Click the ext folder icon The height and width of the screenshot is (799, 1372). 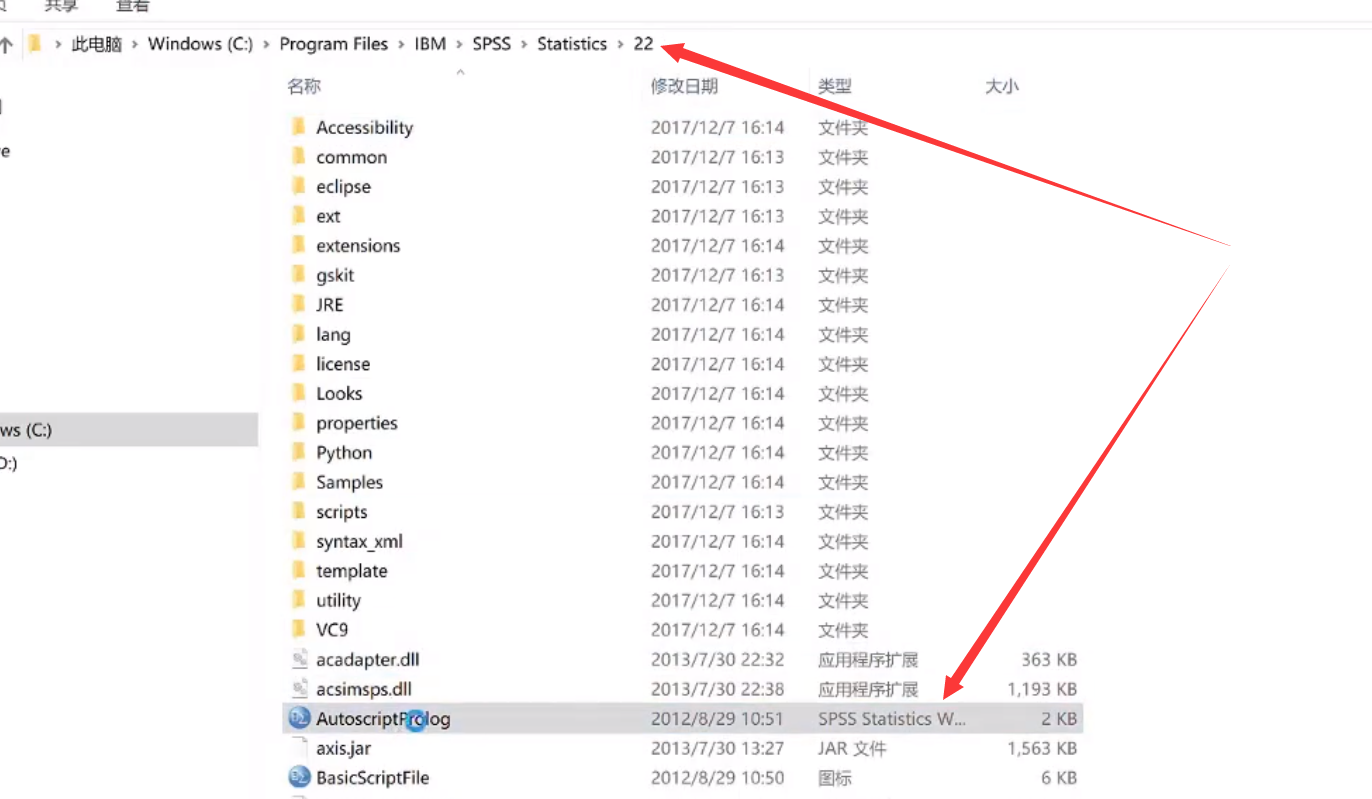[298, 215]
